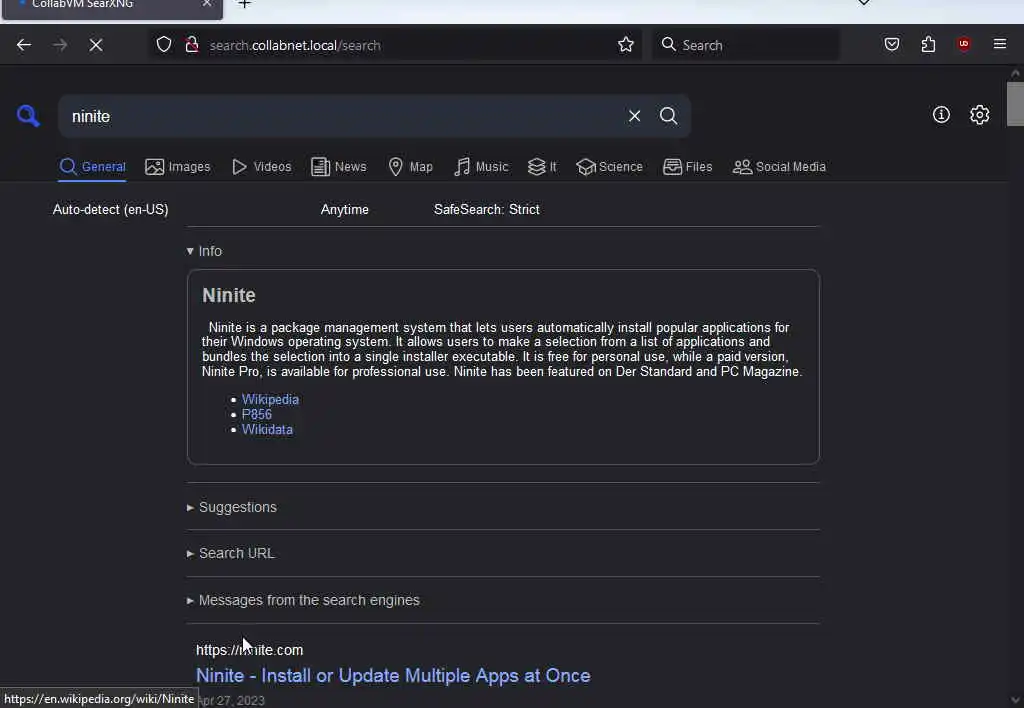Click the insecure lock site info icon
1024x708 pixels.
[192, 44]
